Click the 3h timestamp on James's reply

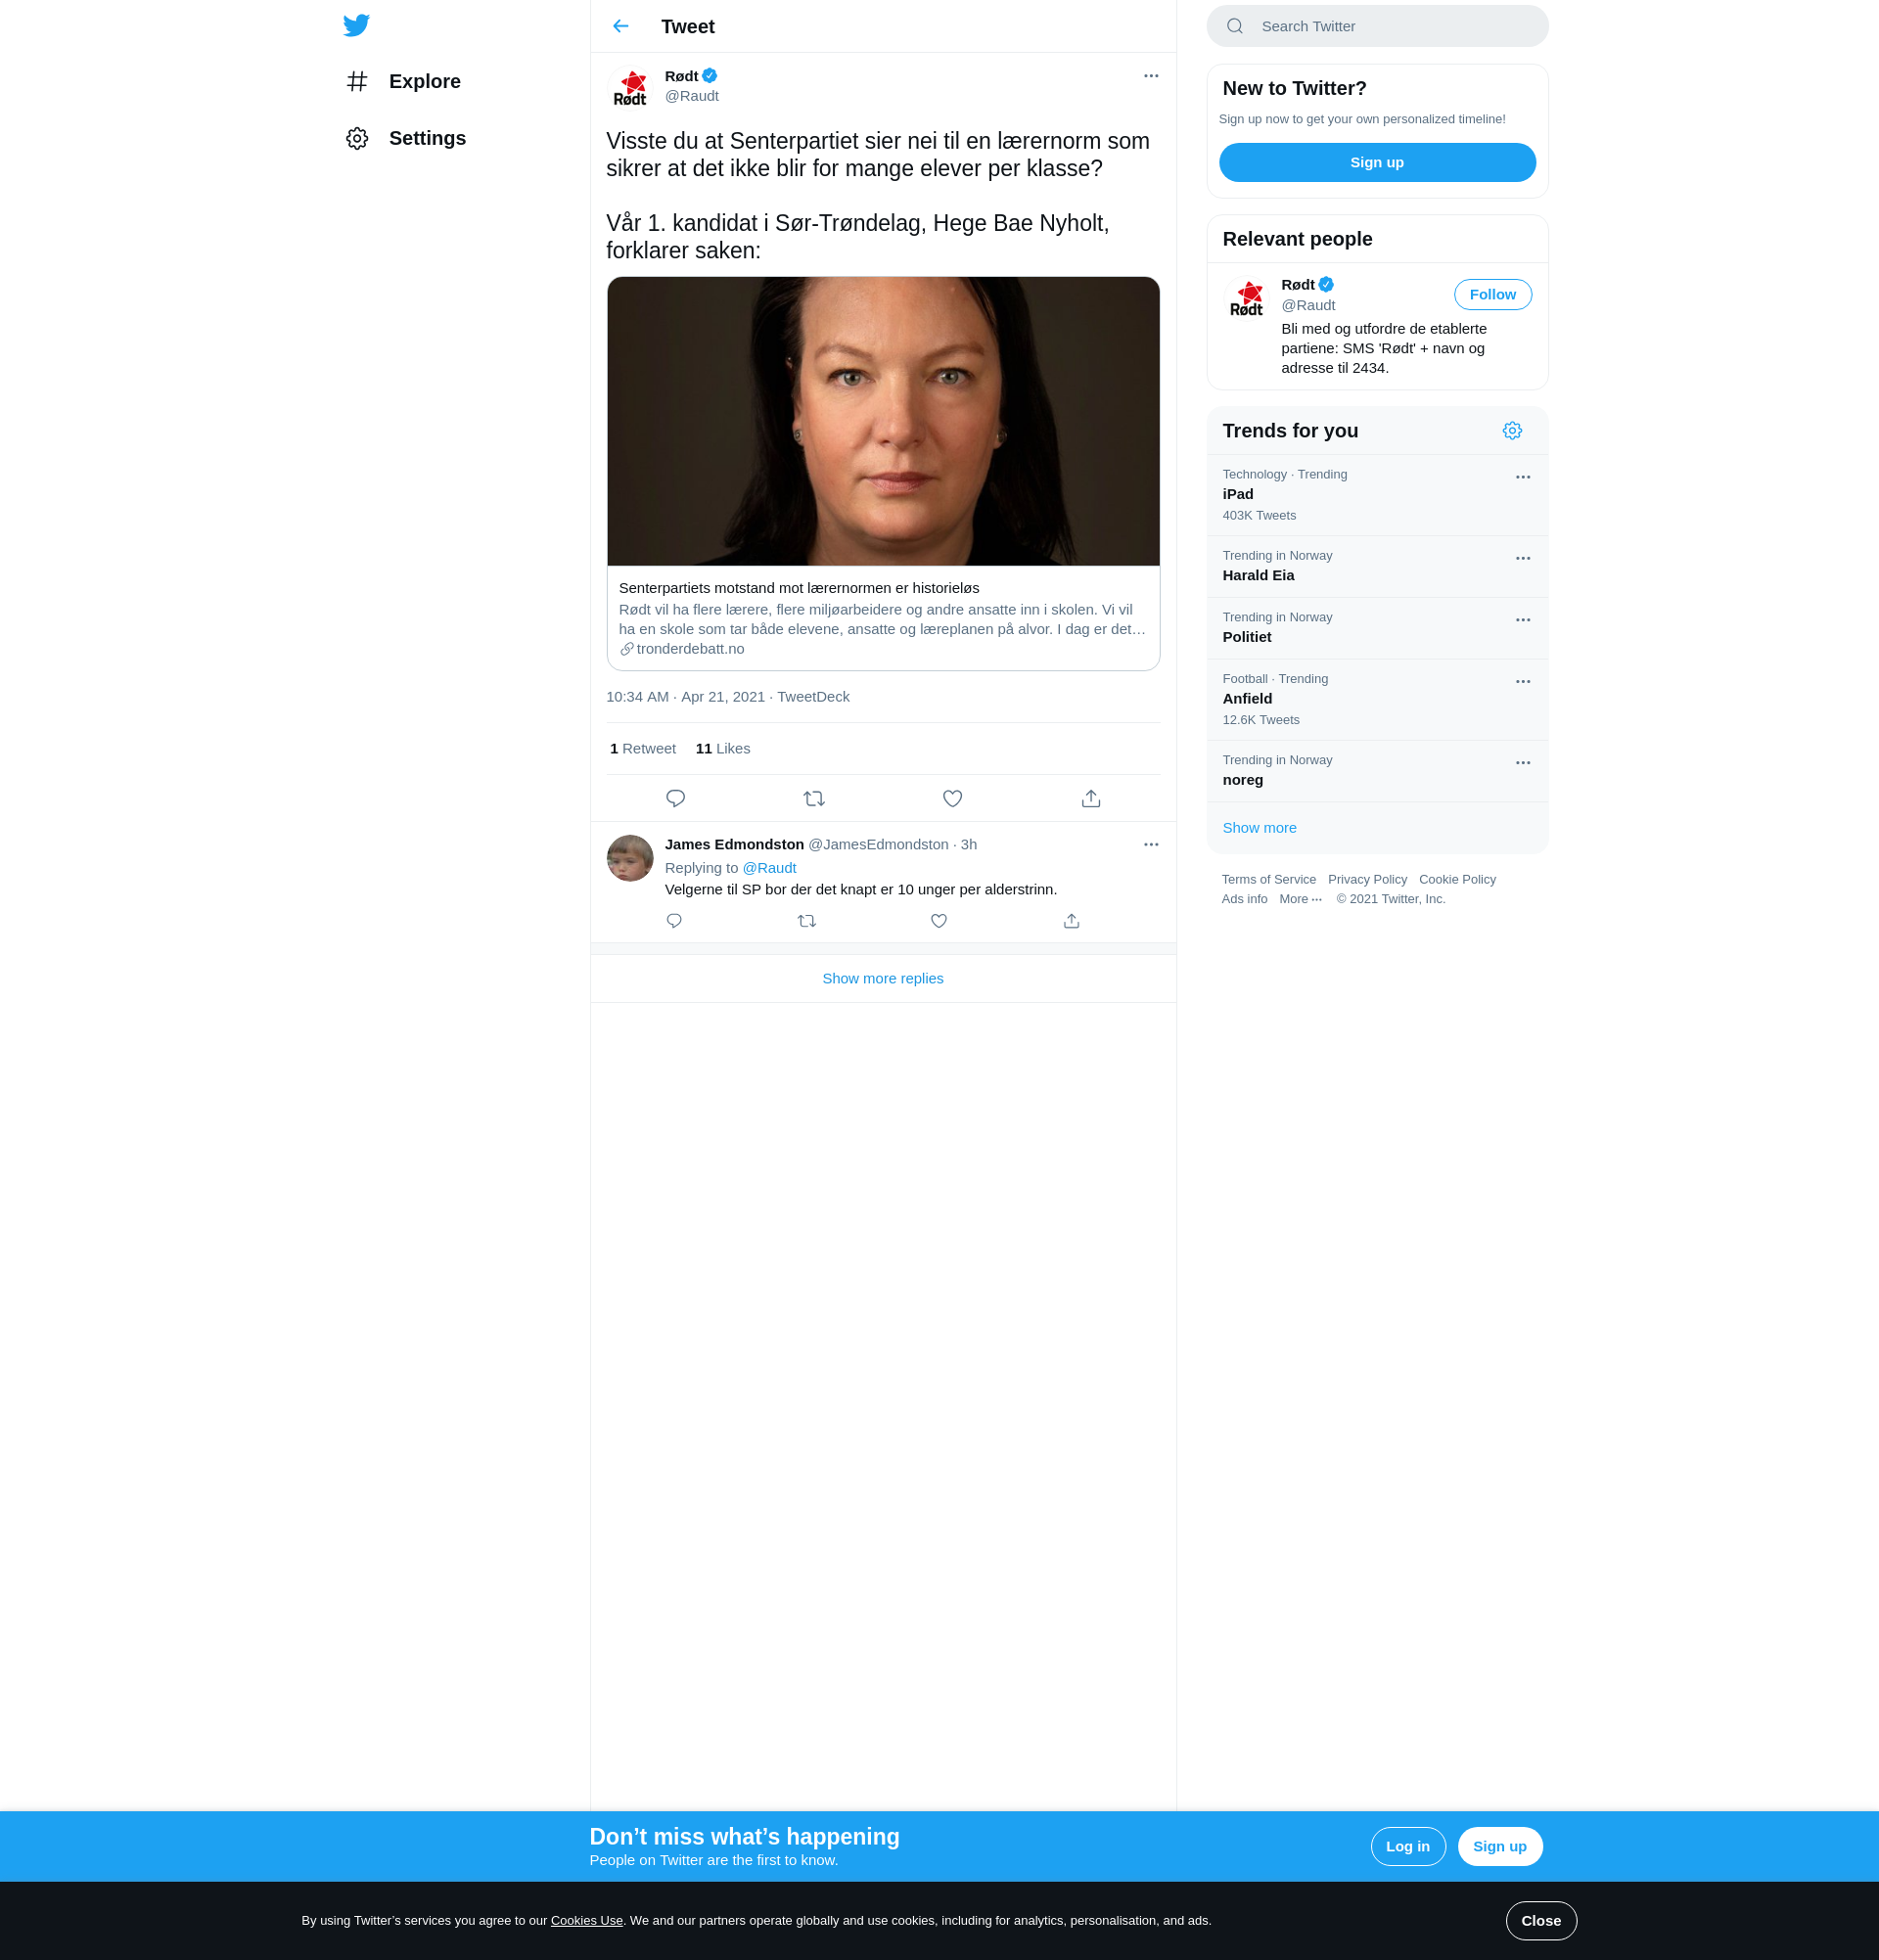(968, 845)
